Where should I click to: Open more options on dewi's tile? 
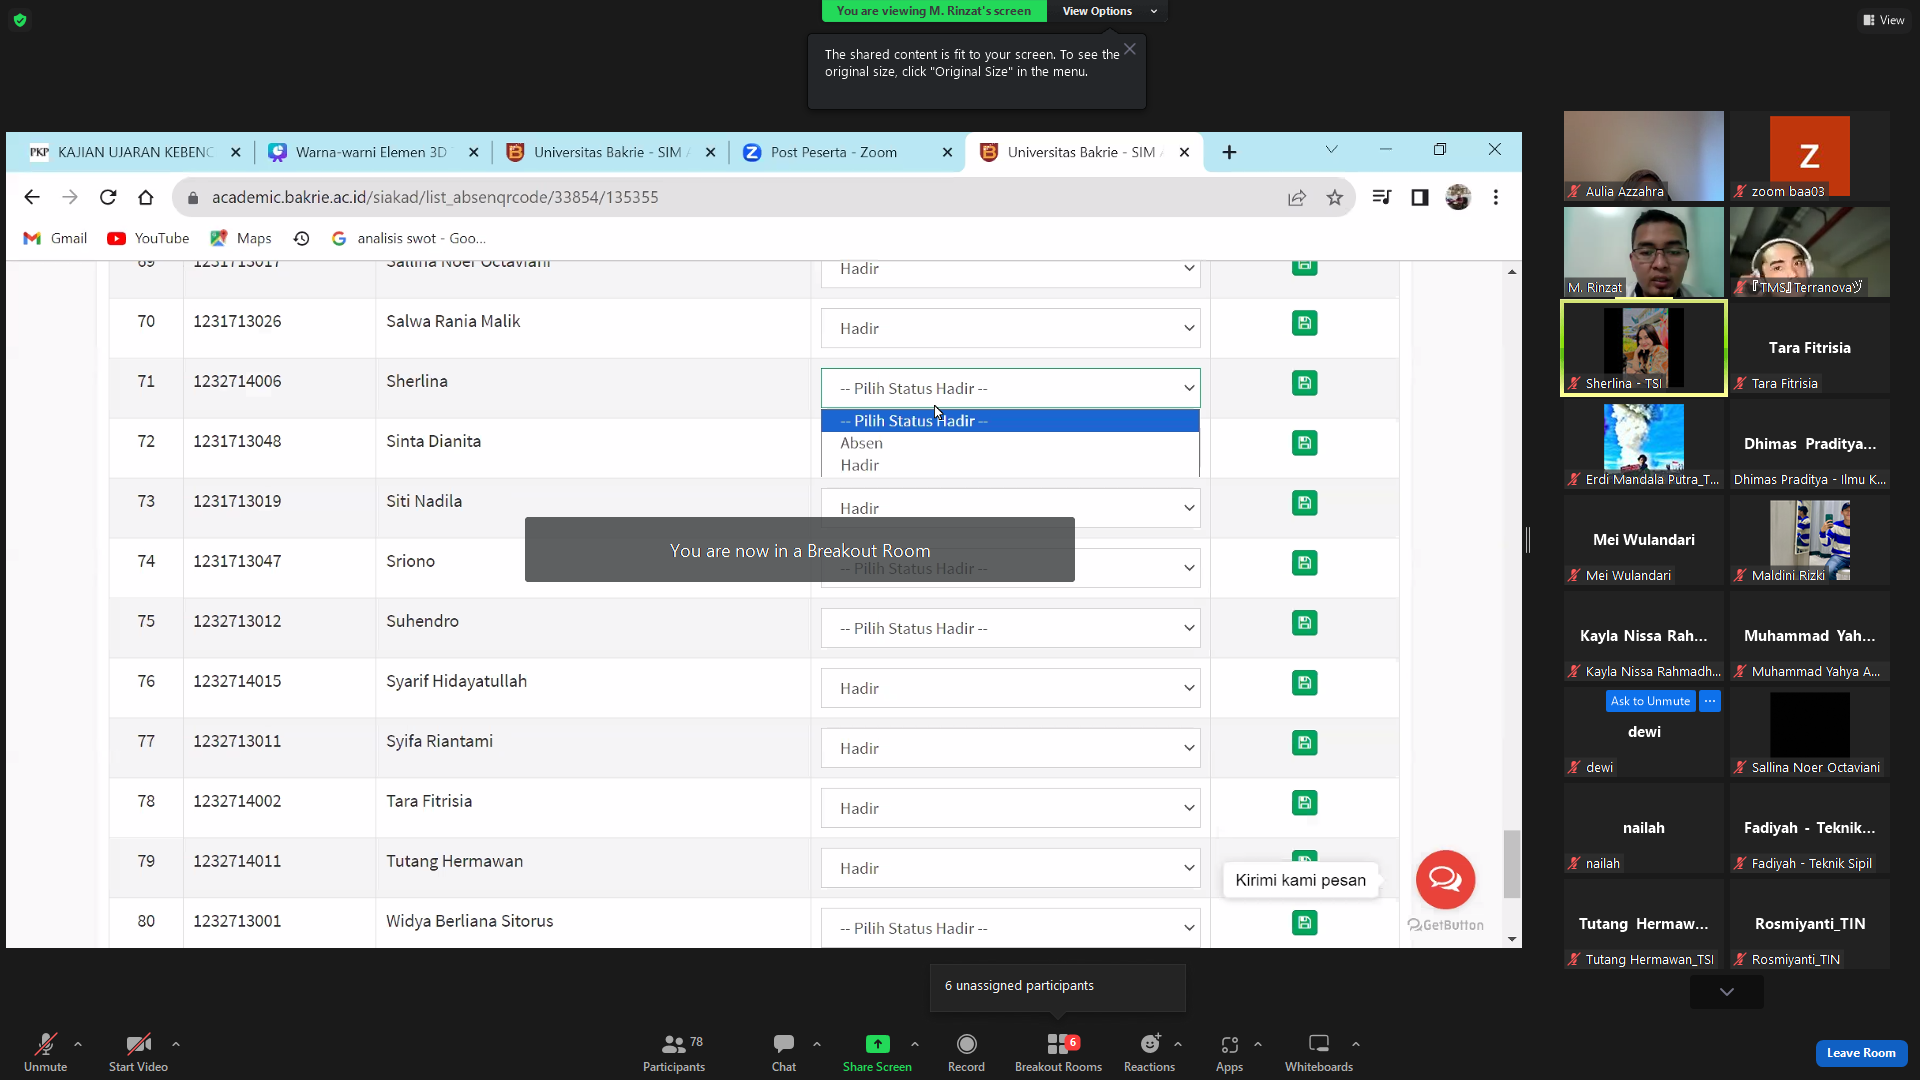[x=1710, y=701]
